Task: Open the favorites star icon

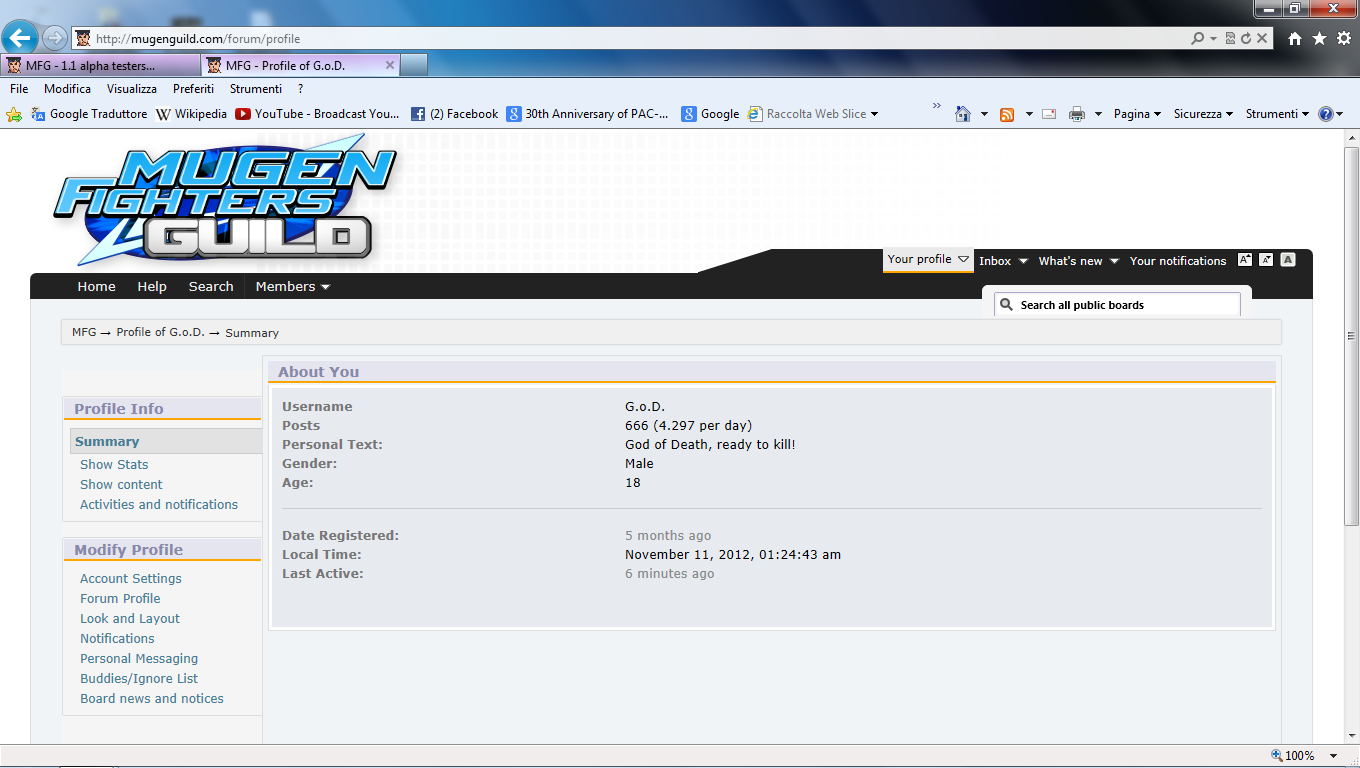Action: tap(1319, 38)
